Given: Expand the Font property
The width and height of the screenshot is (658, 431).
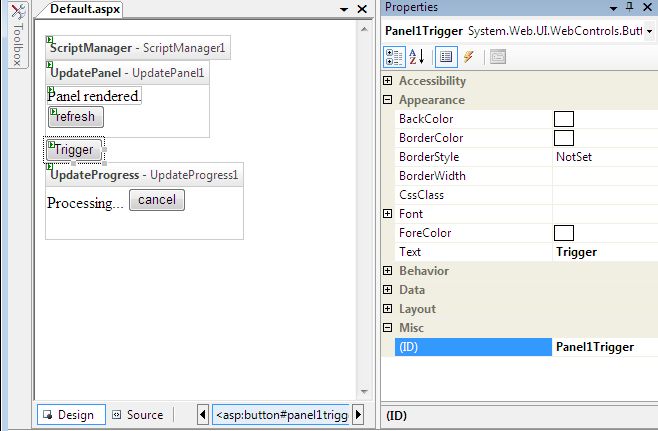Looking at the screenshot, I should (x=388, y=214).
